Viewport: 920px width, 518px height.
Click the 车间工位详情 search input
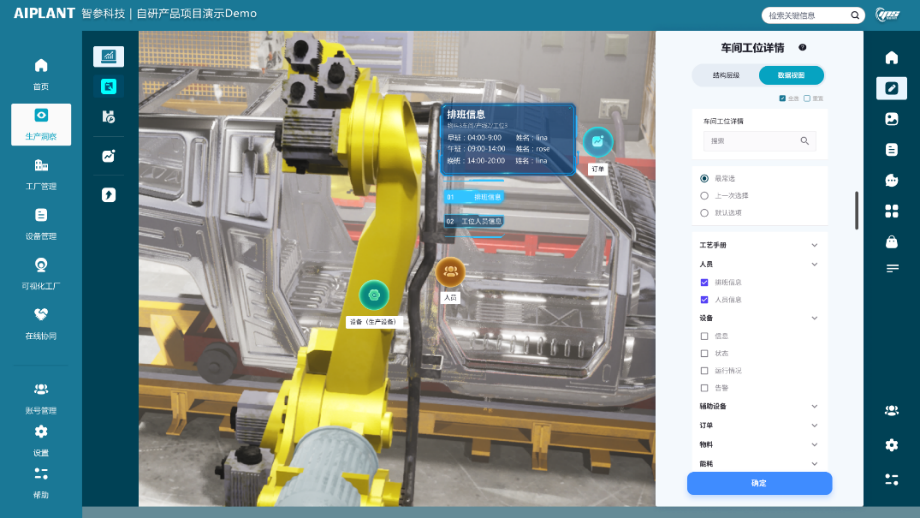tap(759, 141)
